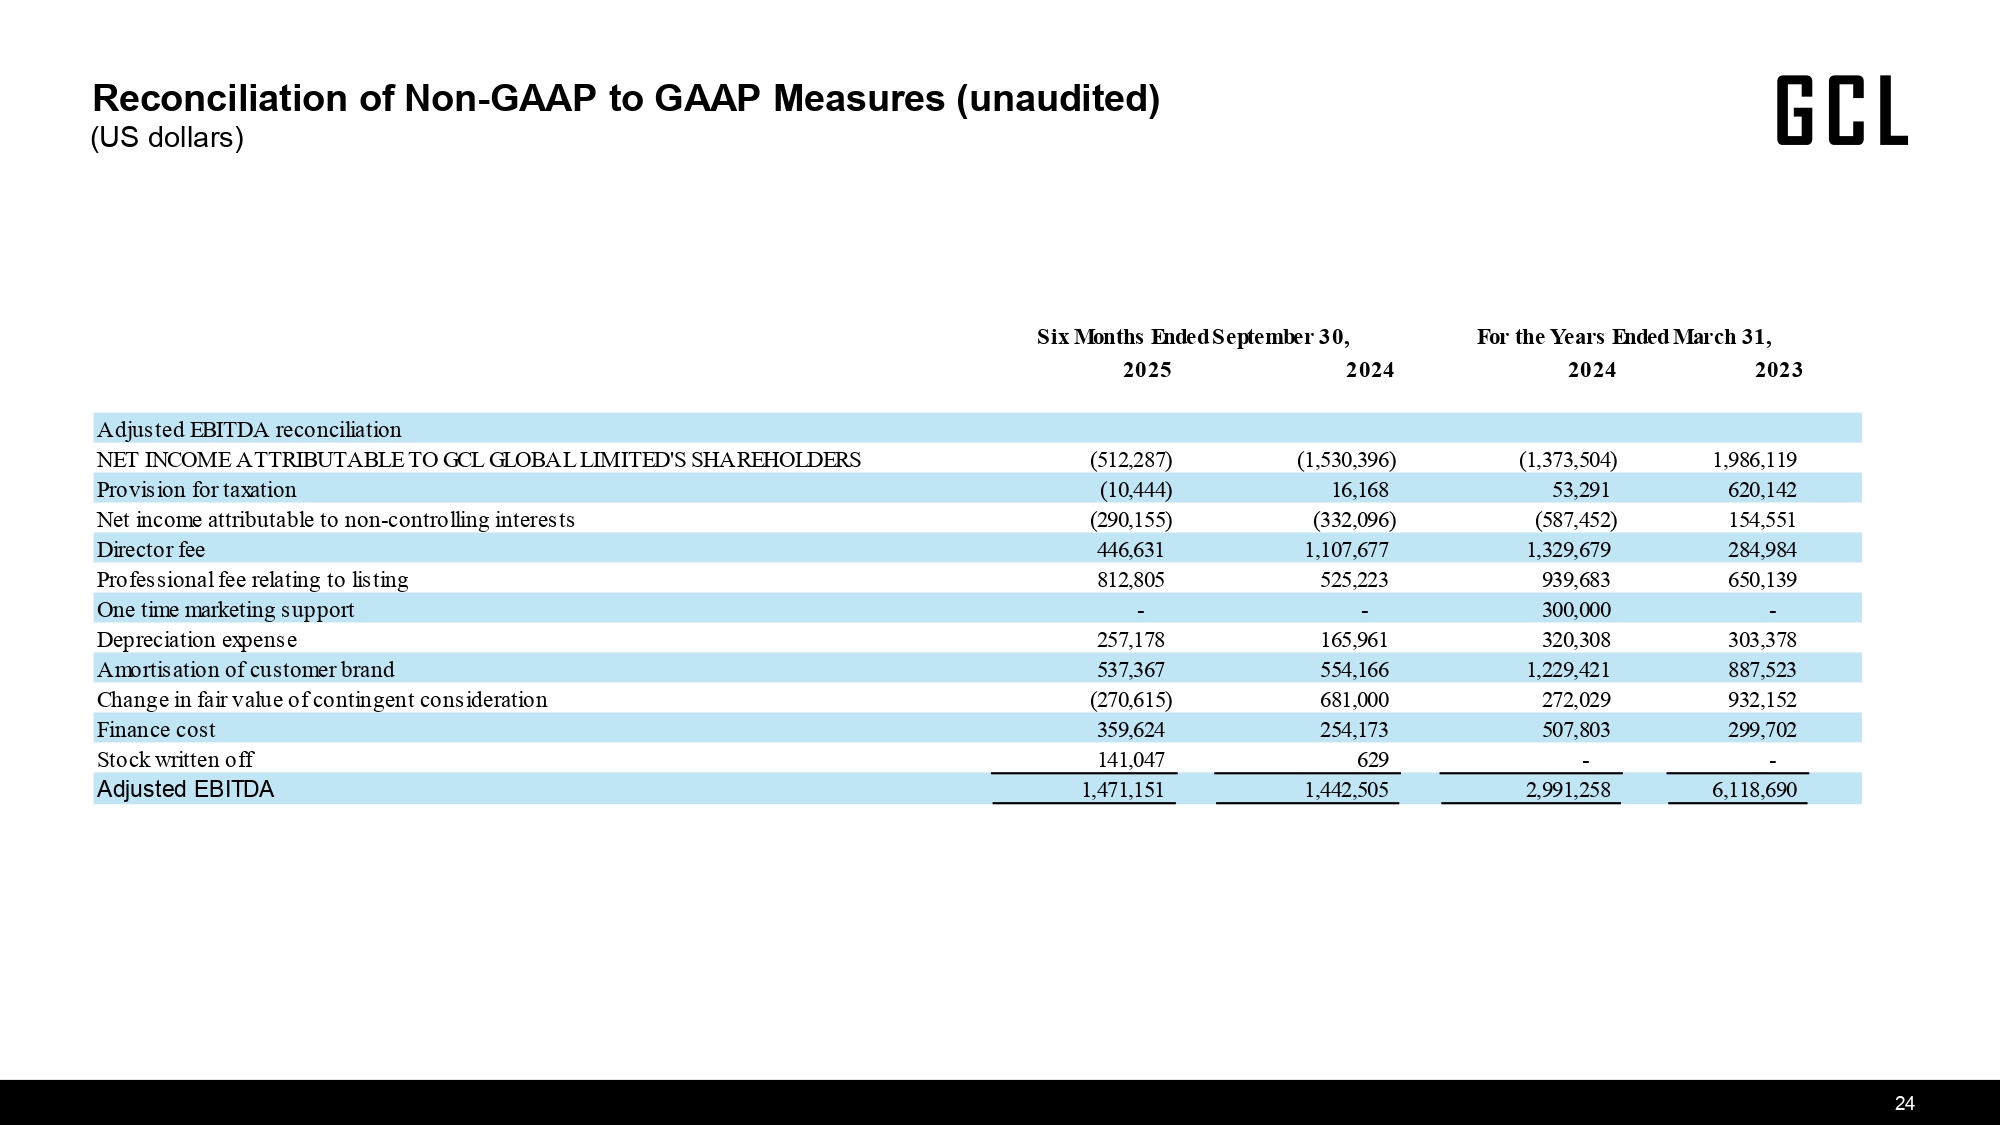Click the US dollars subtitle
This screenshot has width=2000, height=1125.
pyautogui.click(x=167, y=138)
